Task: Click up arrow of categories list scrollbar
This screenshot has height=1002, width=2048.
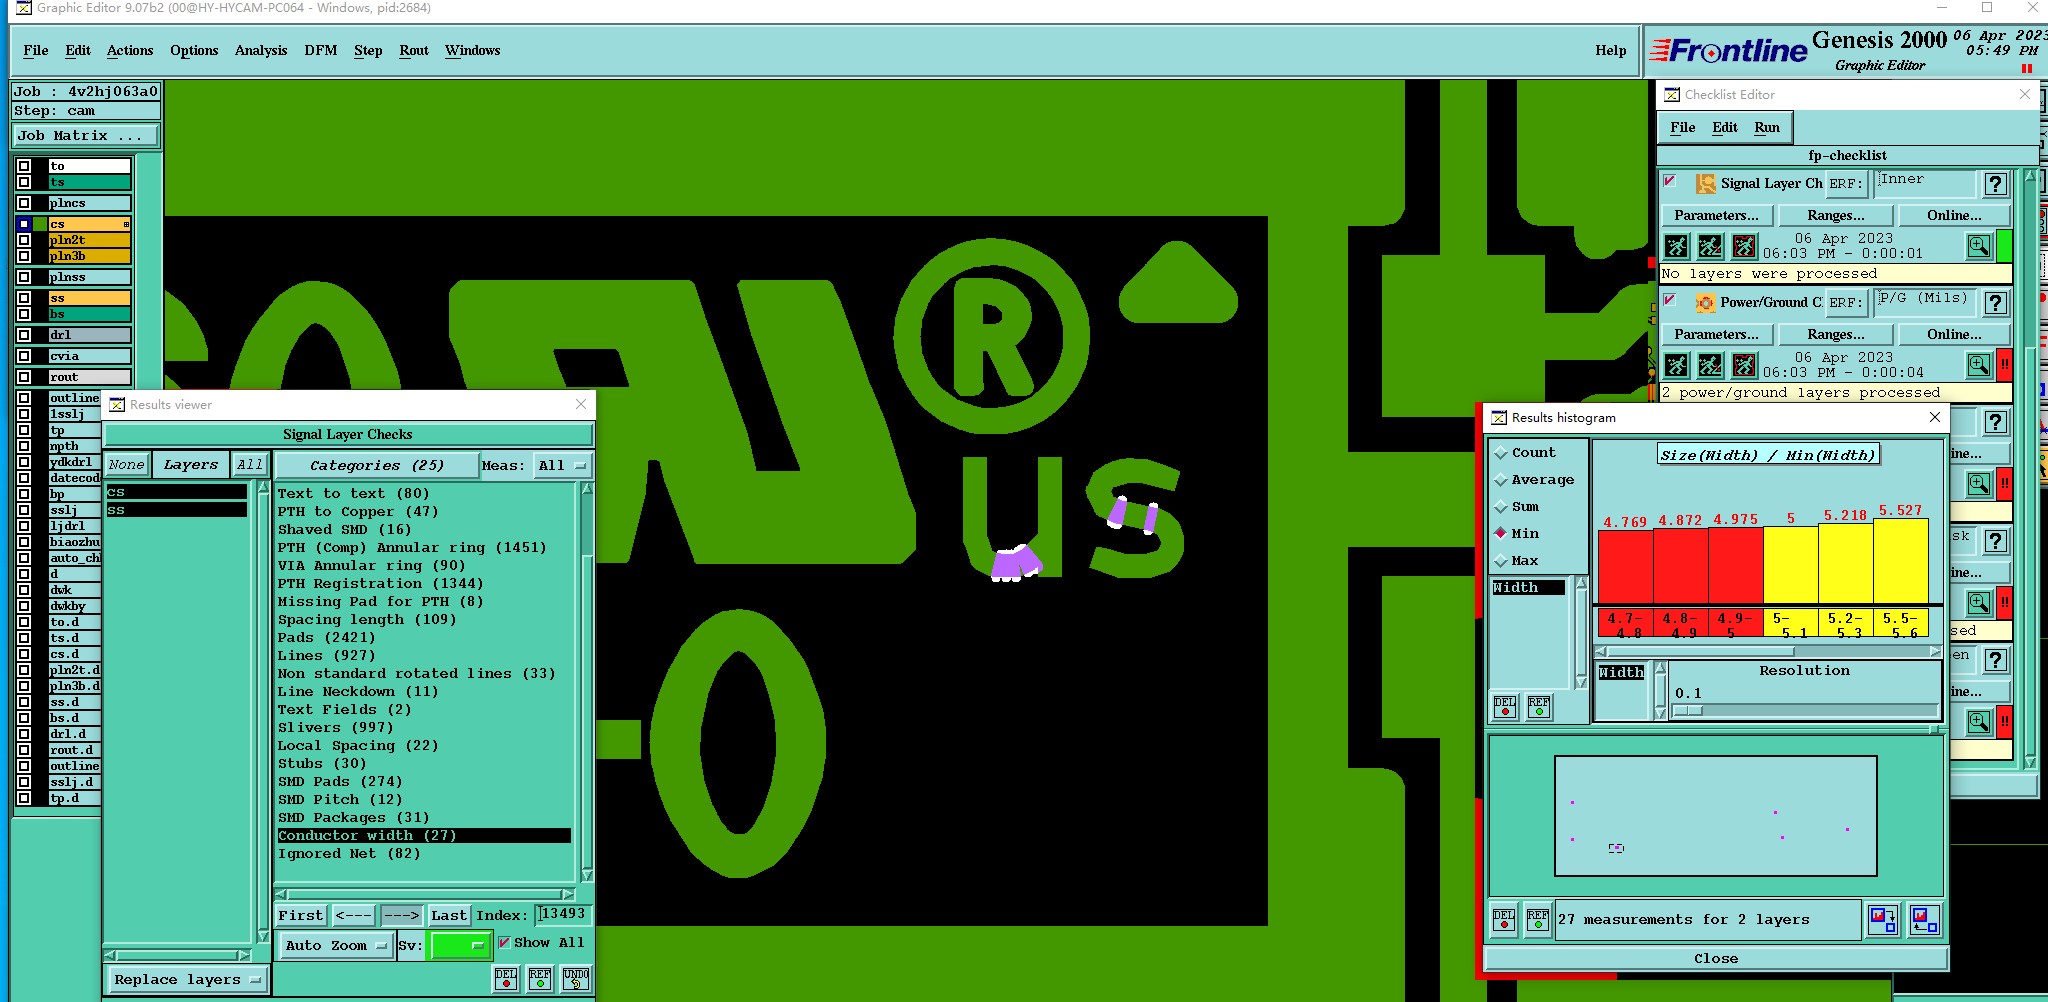Action: [587, 489]
